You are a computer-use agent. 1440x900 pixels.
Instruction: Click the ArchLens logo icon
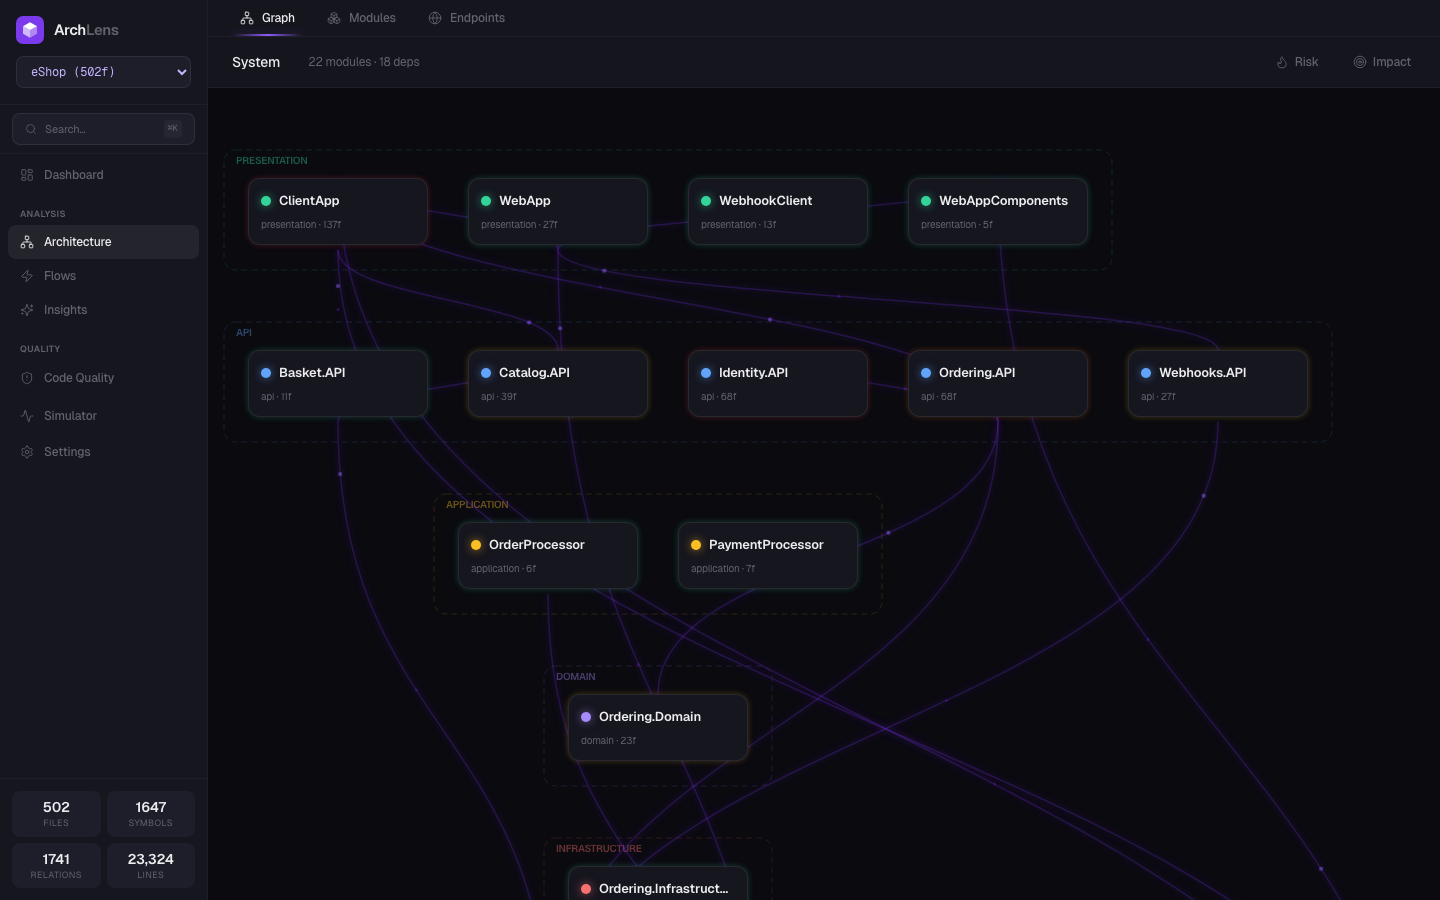(x=30, y=30)
